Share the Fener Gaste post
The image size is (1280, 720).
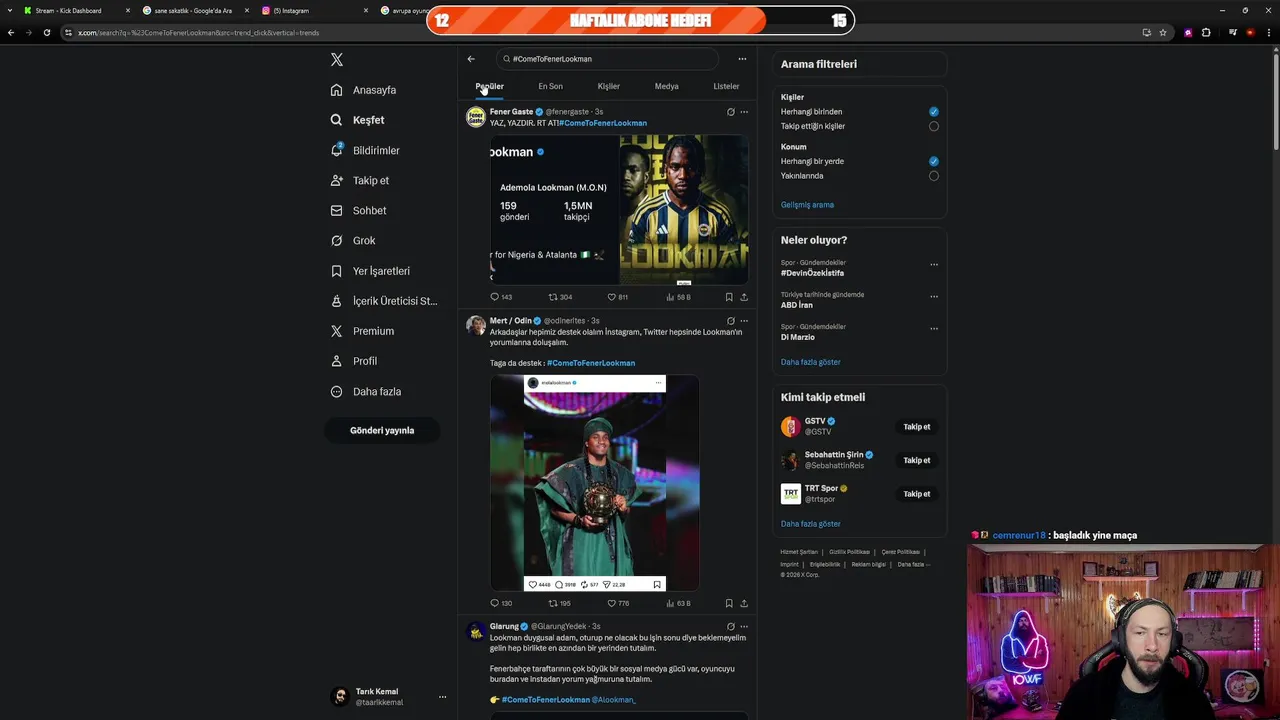744,297
